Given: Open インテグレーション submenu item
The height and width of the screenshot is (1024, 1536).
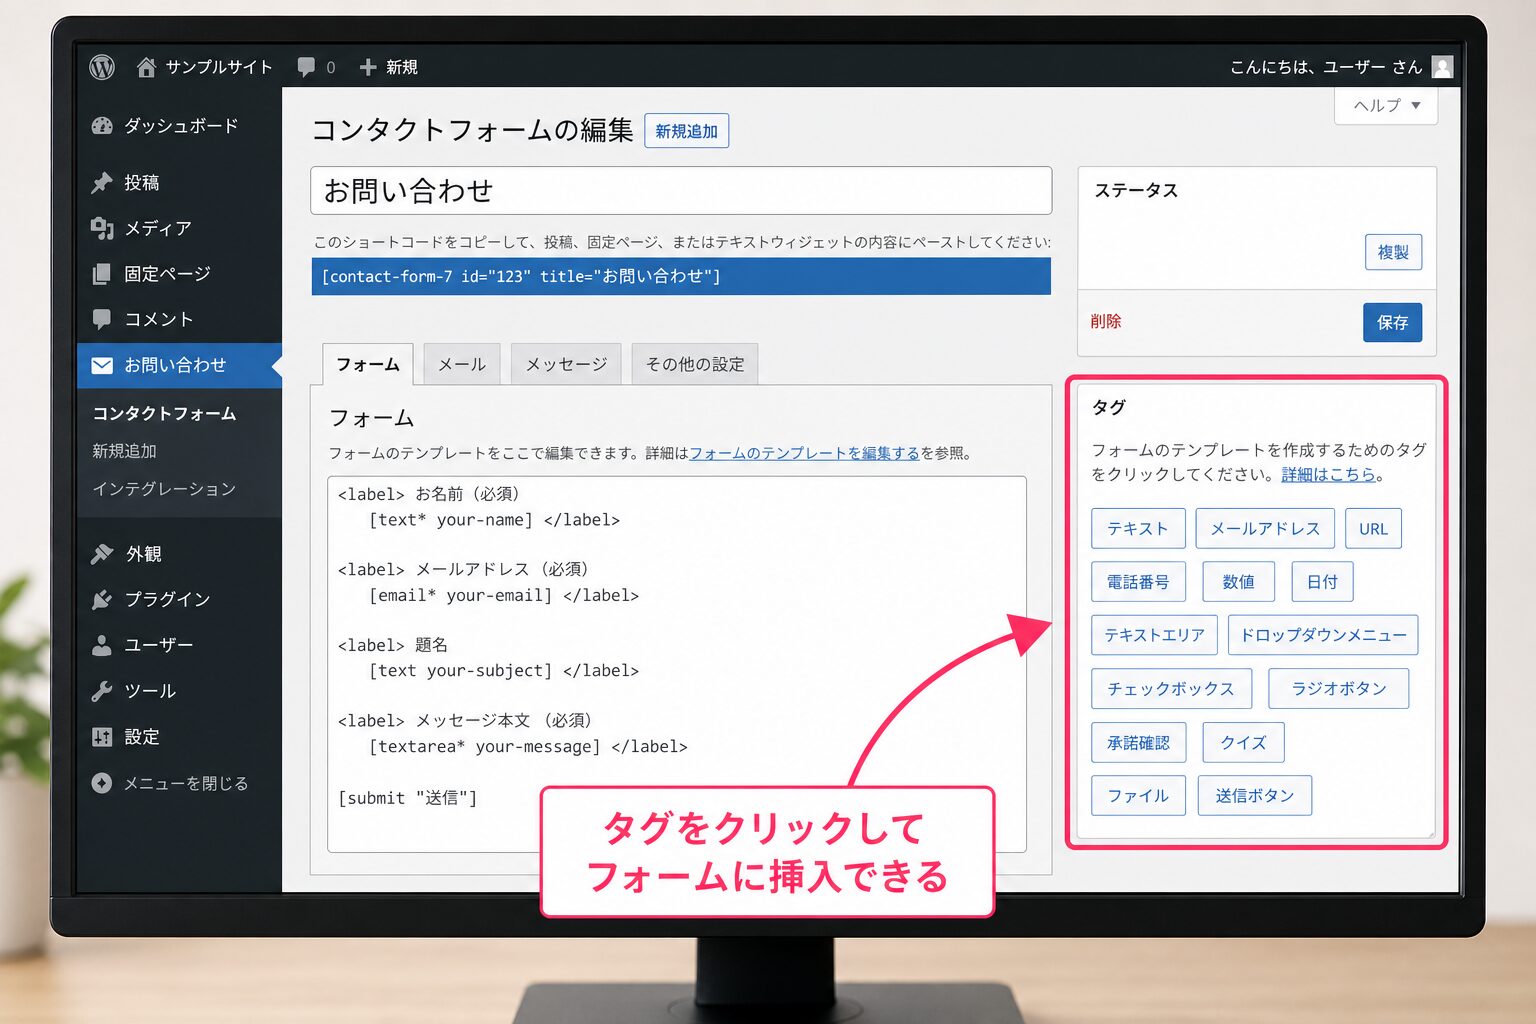Looking at the screenshot, I should click(164, 489).
